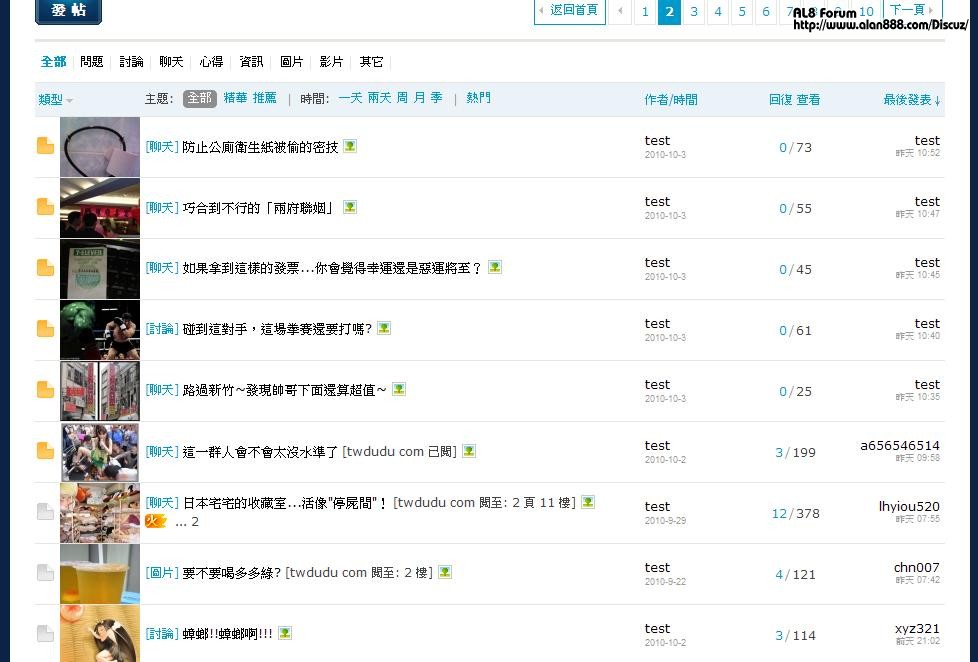Click image attachment icon after 碰到這對手 title
The width and height of the screenshot is (978, 662).
(384, 328)
